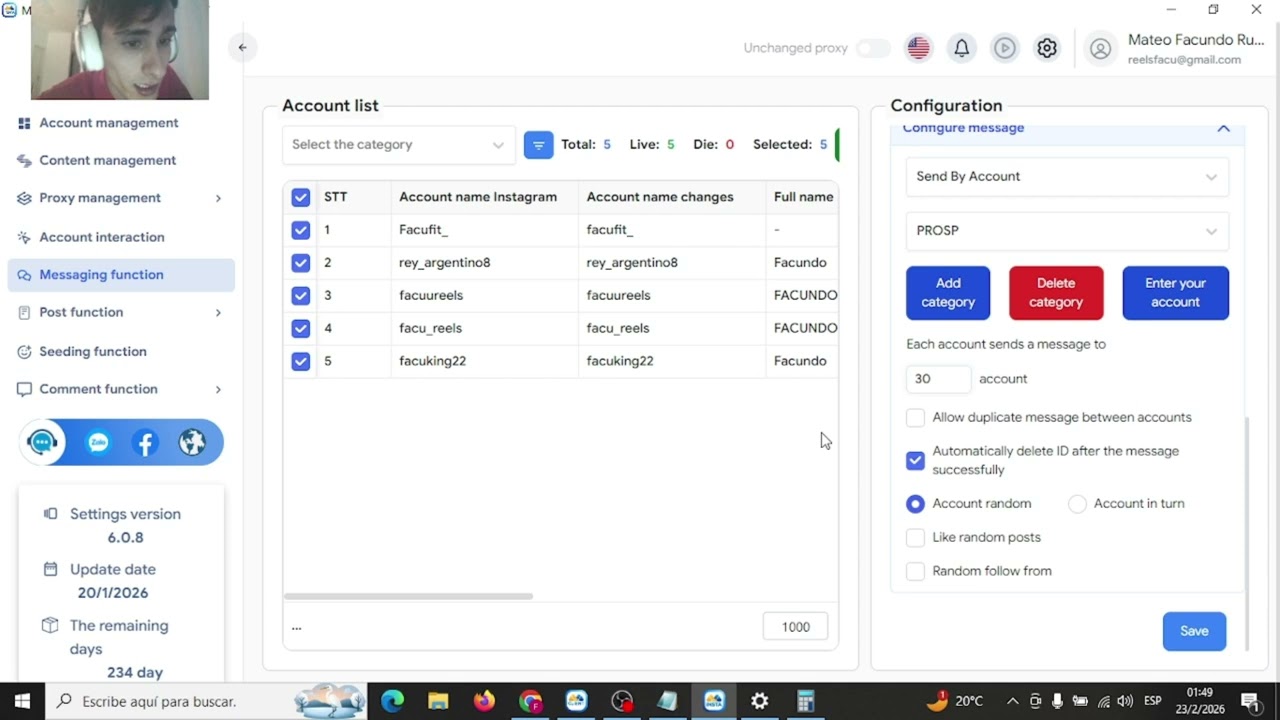The image size is (1280, 720).
Task: Toggle the Unchanged proxy switch
Action: 873,48
